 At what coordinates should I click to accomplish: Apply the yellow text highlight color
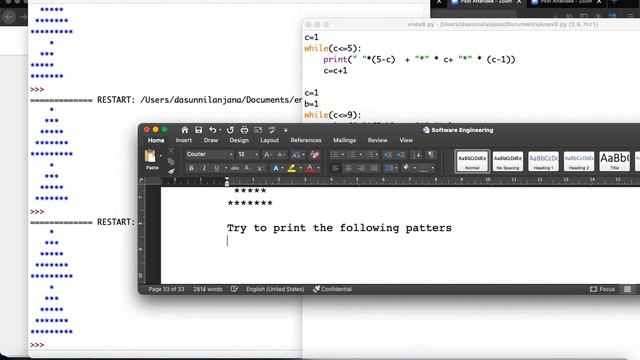pos(291,168)
